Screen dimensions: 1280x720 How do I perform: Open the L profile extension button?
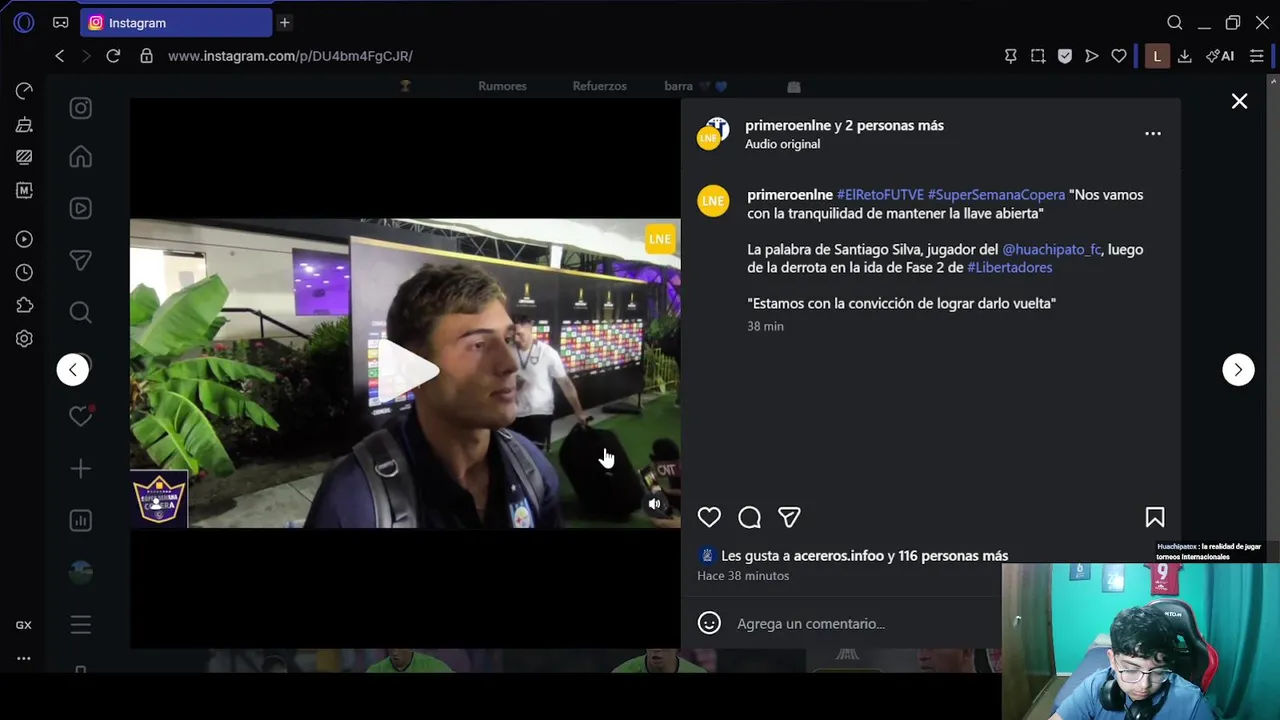pyautogui.click(x=1157, y=56)
